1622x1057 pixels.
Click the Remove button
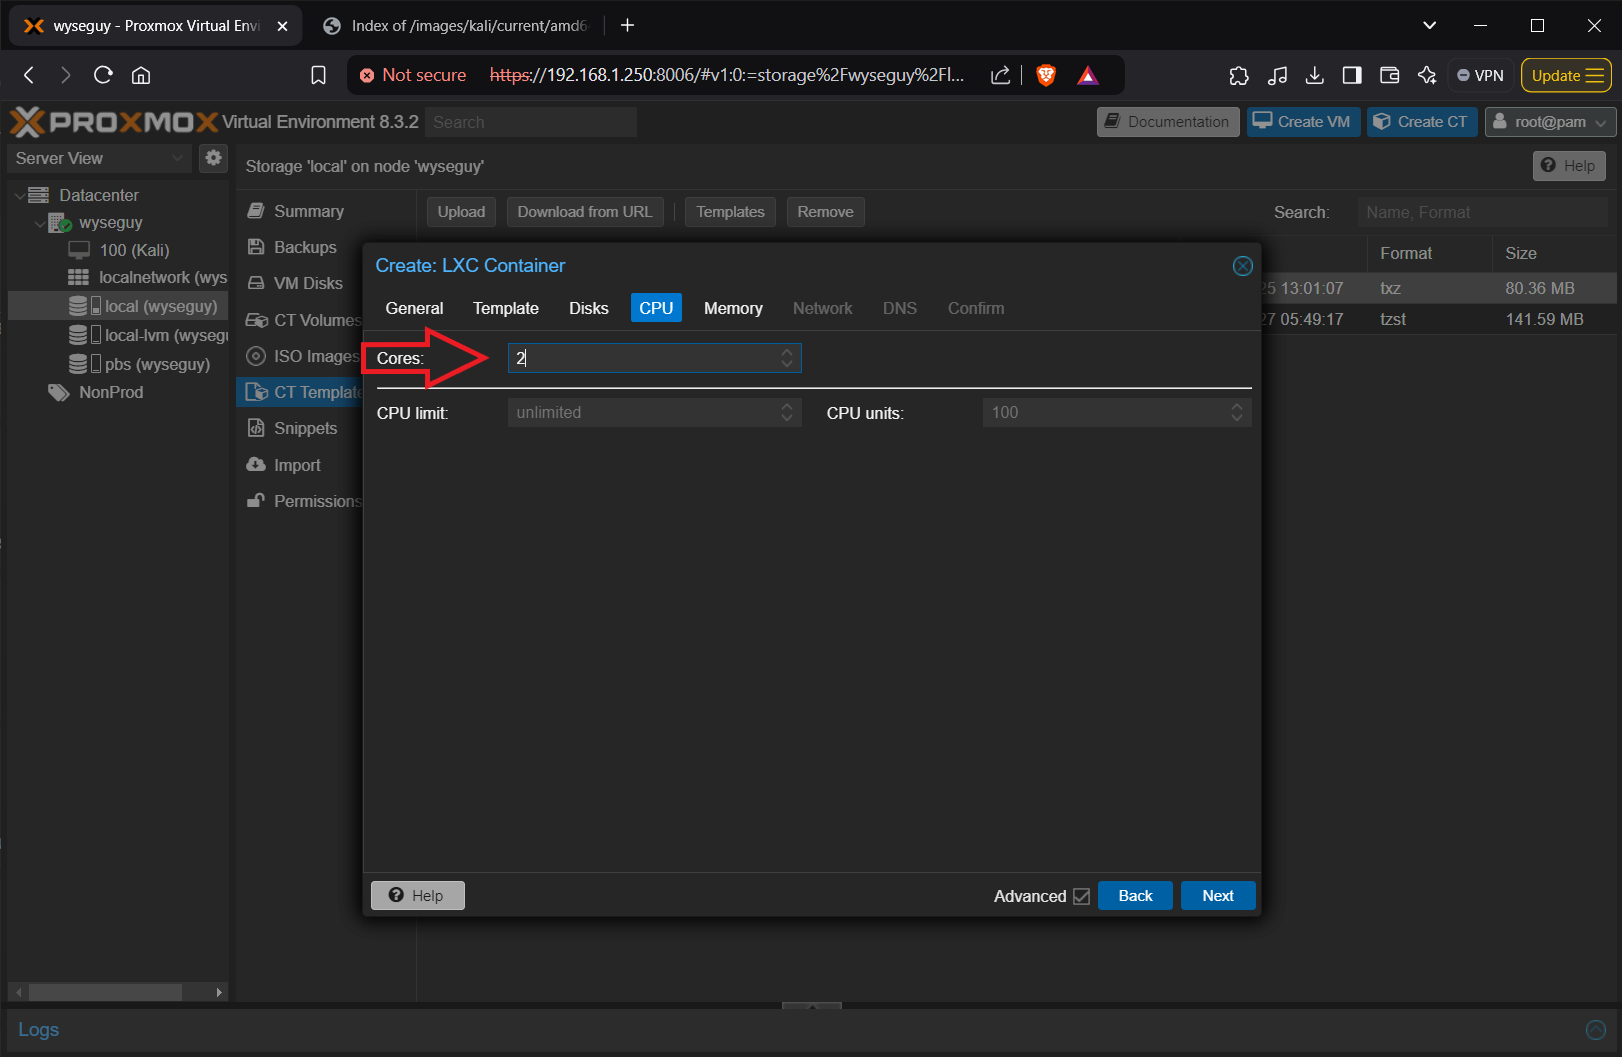coord(825,212)
